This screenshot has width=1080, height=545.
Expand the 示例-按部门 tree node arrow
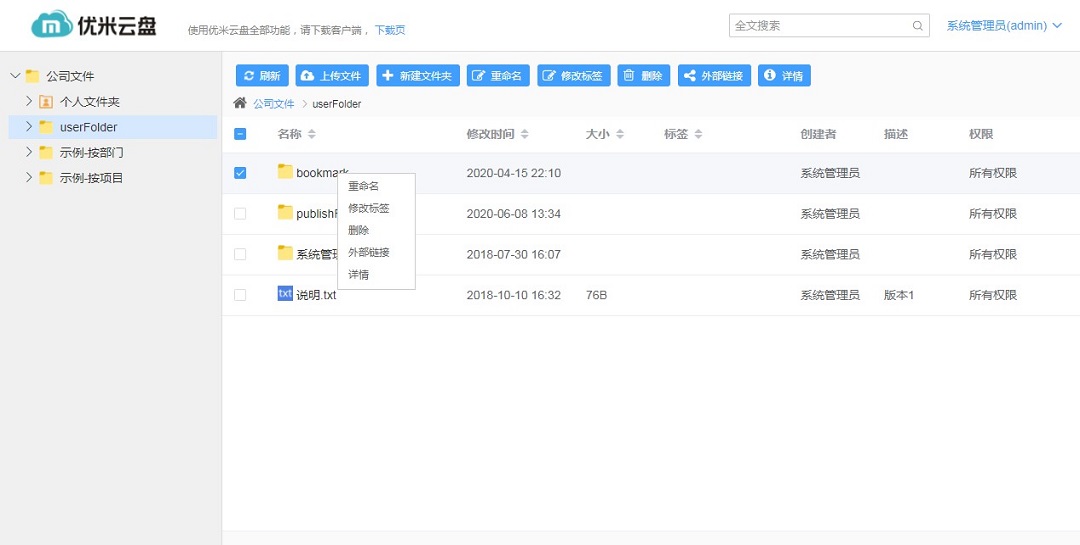[29, 153]
